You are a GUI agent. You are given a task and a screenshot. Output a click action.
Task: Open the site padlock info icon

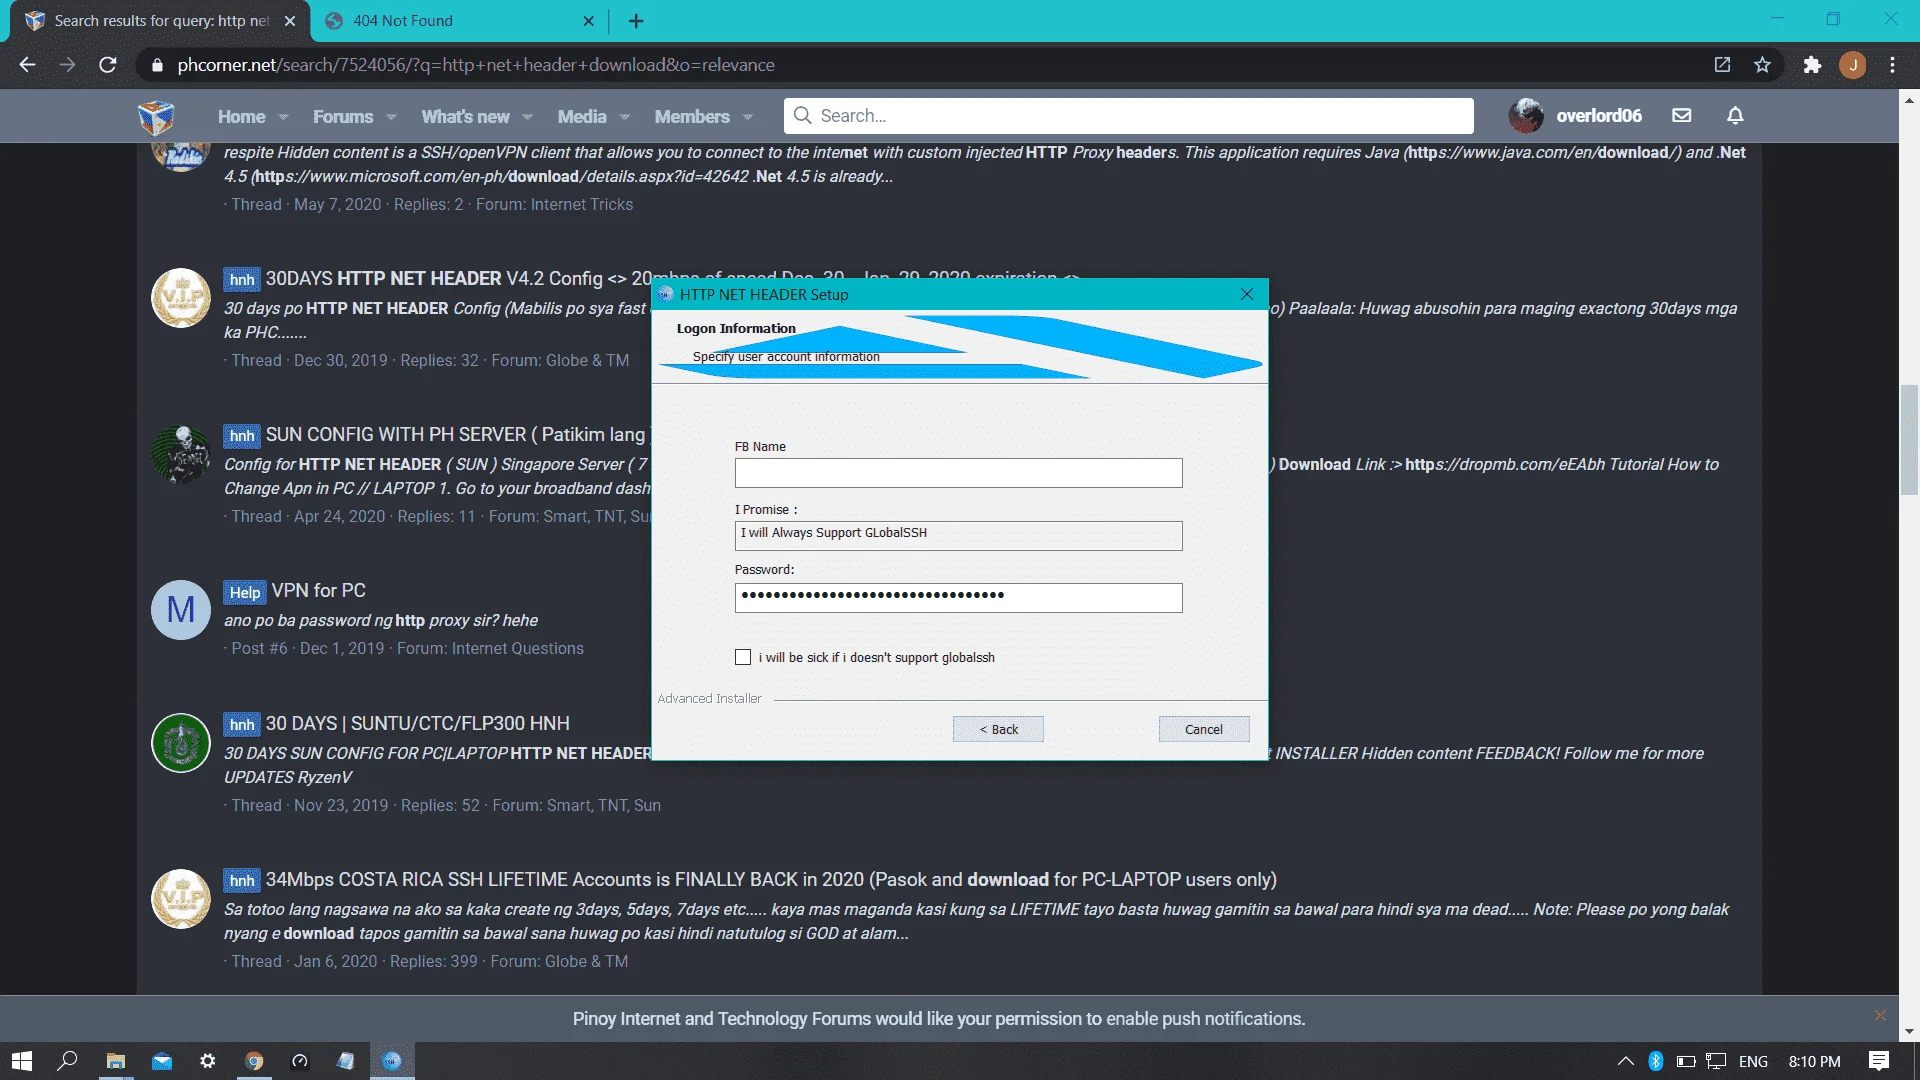click(156, 65)
